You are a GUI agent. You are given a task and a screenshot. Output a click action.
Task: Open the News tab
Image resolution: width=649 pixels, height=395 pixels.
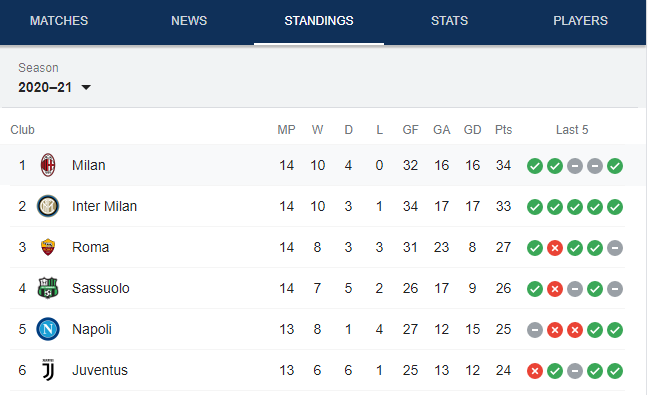pos(189,21)
